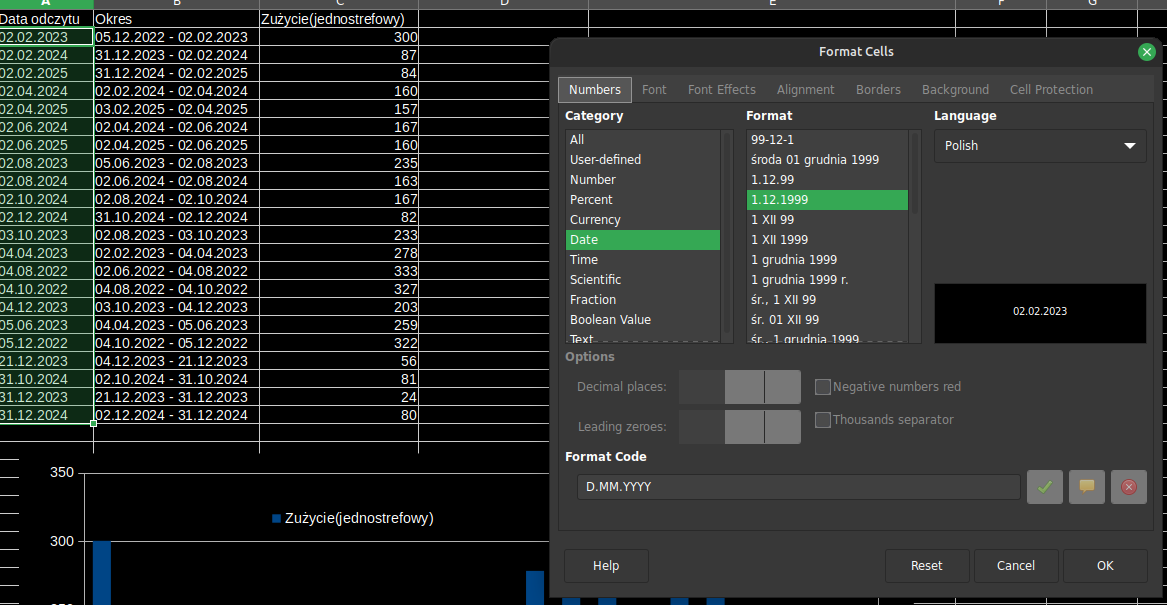Open the Borders tab
The height and width of the screenshot is (605, 1167).
[878, 89]
